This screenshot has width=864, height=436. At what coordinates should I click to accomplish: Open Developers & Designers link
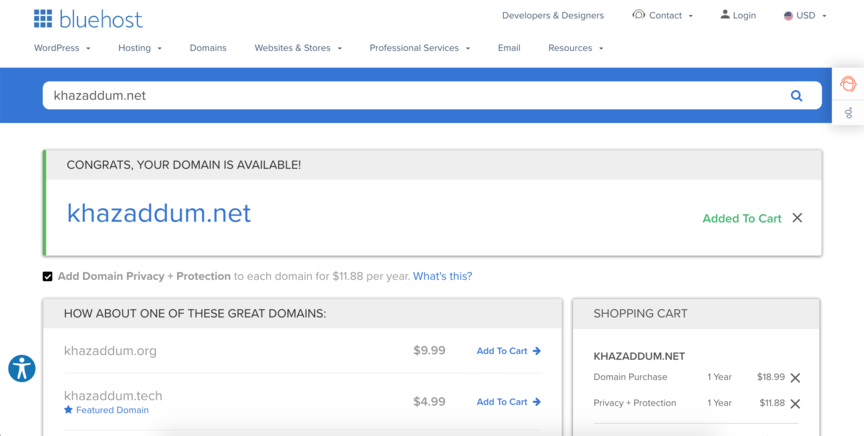coord(553,16)
